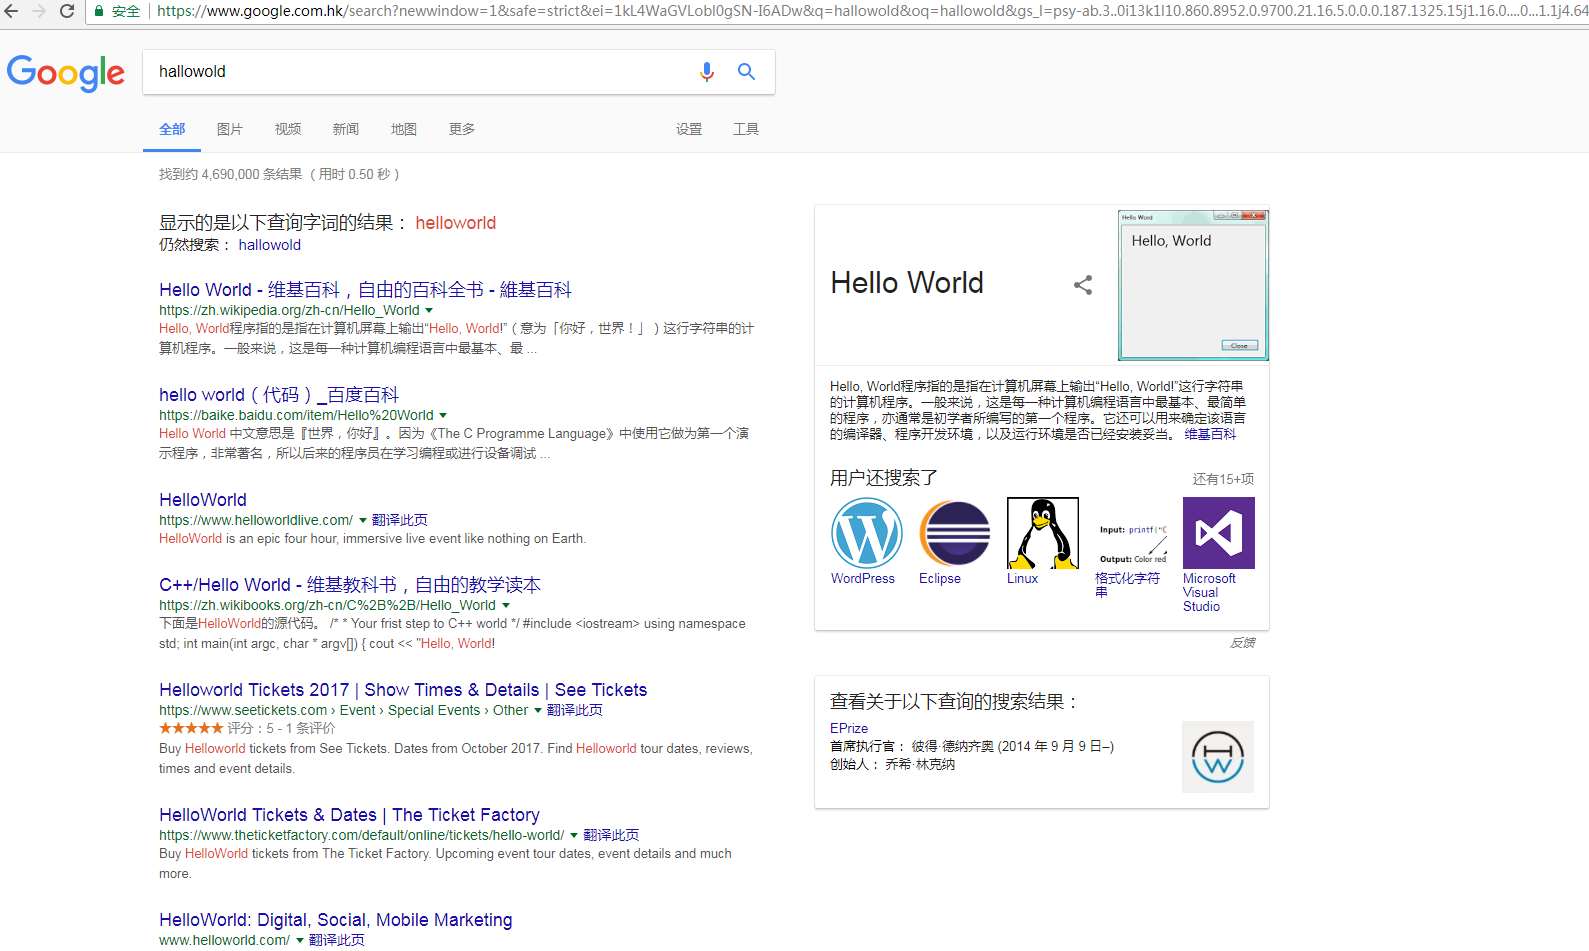Translate the See Tickets page
Viewport: 1589px width, 951px height.
pyautogui.click(x=575, y=710)
